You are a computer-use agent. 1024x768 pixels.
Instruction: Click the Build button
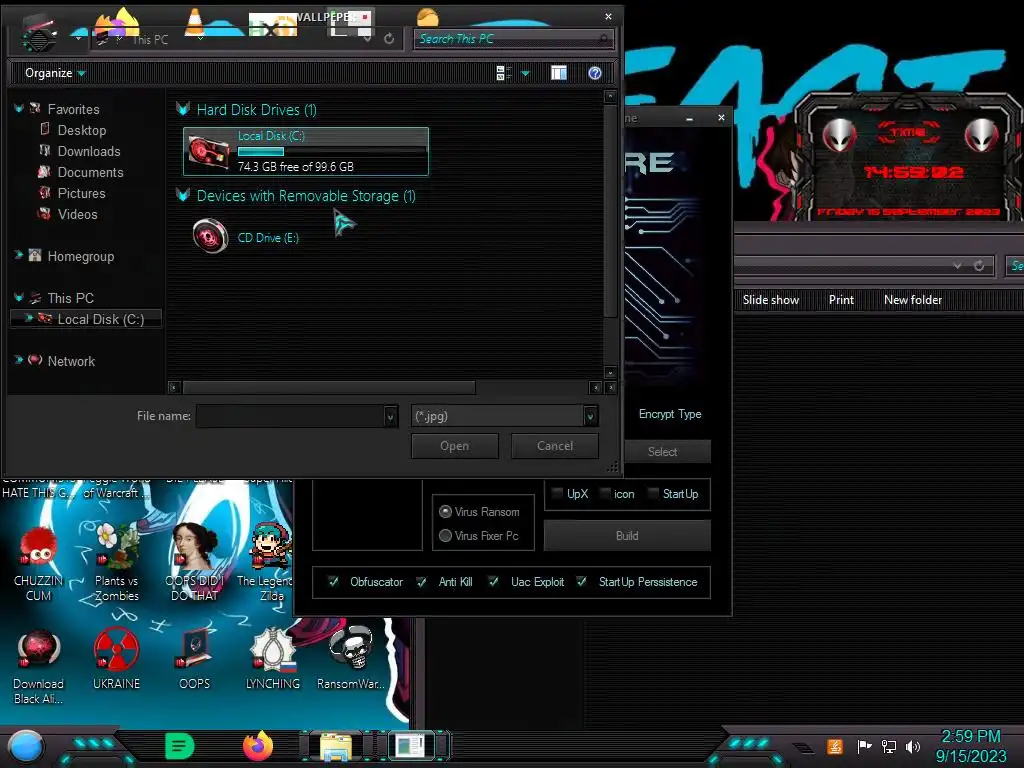(x=627, y=536)
